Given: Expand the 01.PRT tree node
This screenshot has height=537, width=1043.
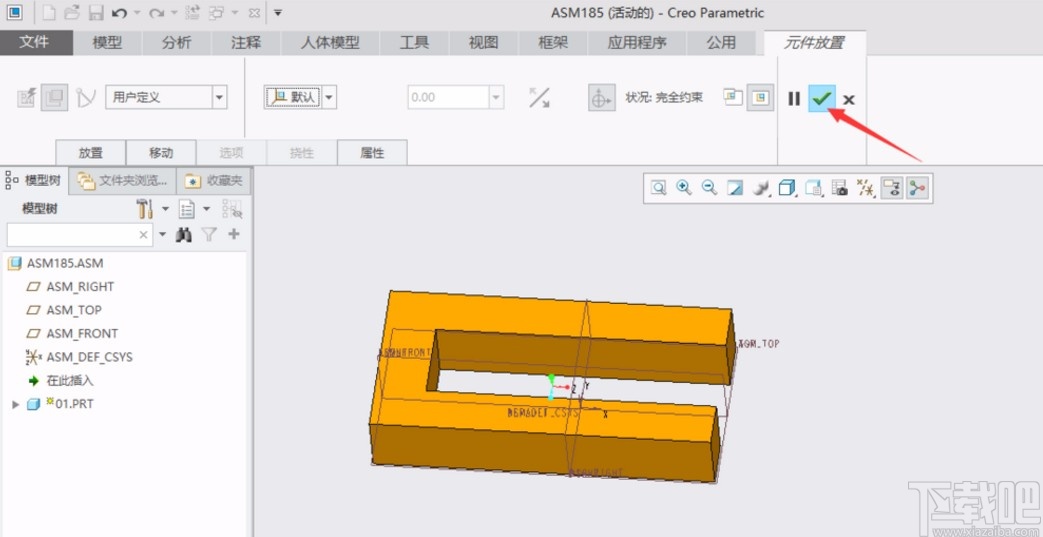Looking at the screenshot, I should [x=15, y=404].
